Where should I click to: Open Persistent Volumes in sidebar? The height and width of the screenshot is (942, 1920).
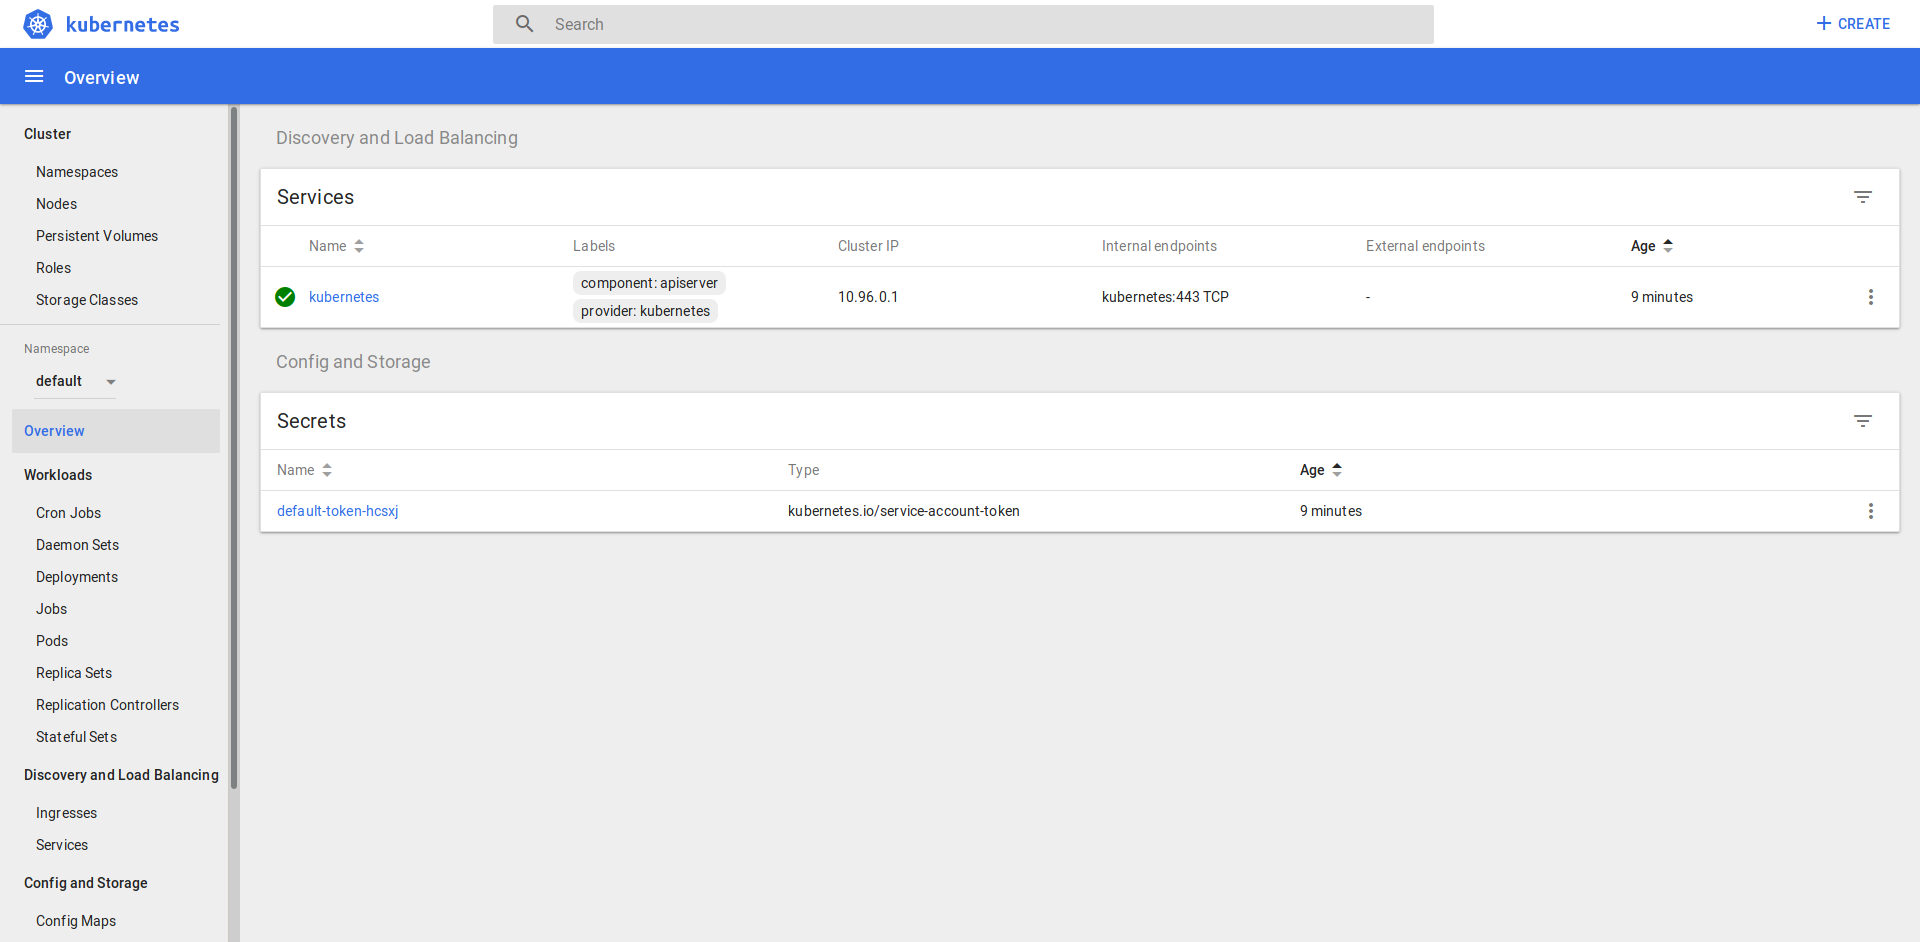pos(97,236)
